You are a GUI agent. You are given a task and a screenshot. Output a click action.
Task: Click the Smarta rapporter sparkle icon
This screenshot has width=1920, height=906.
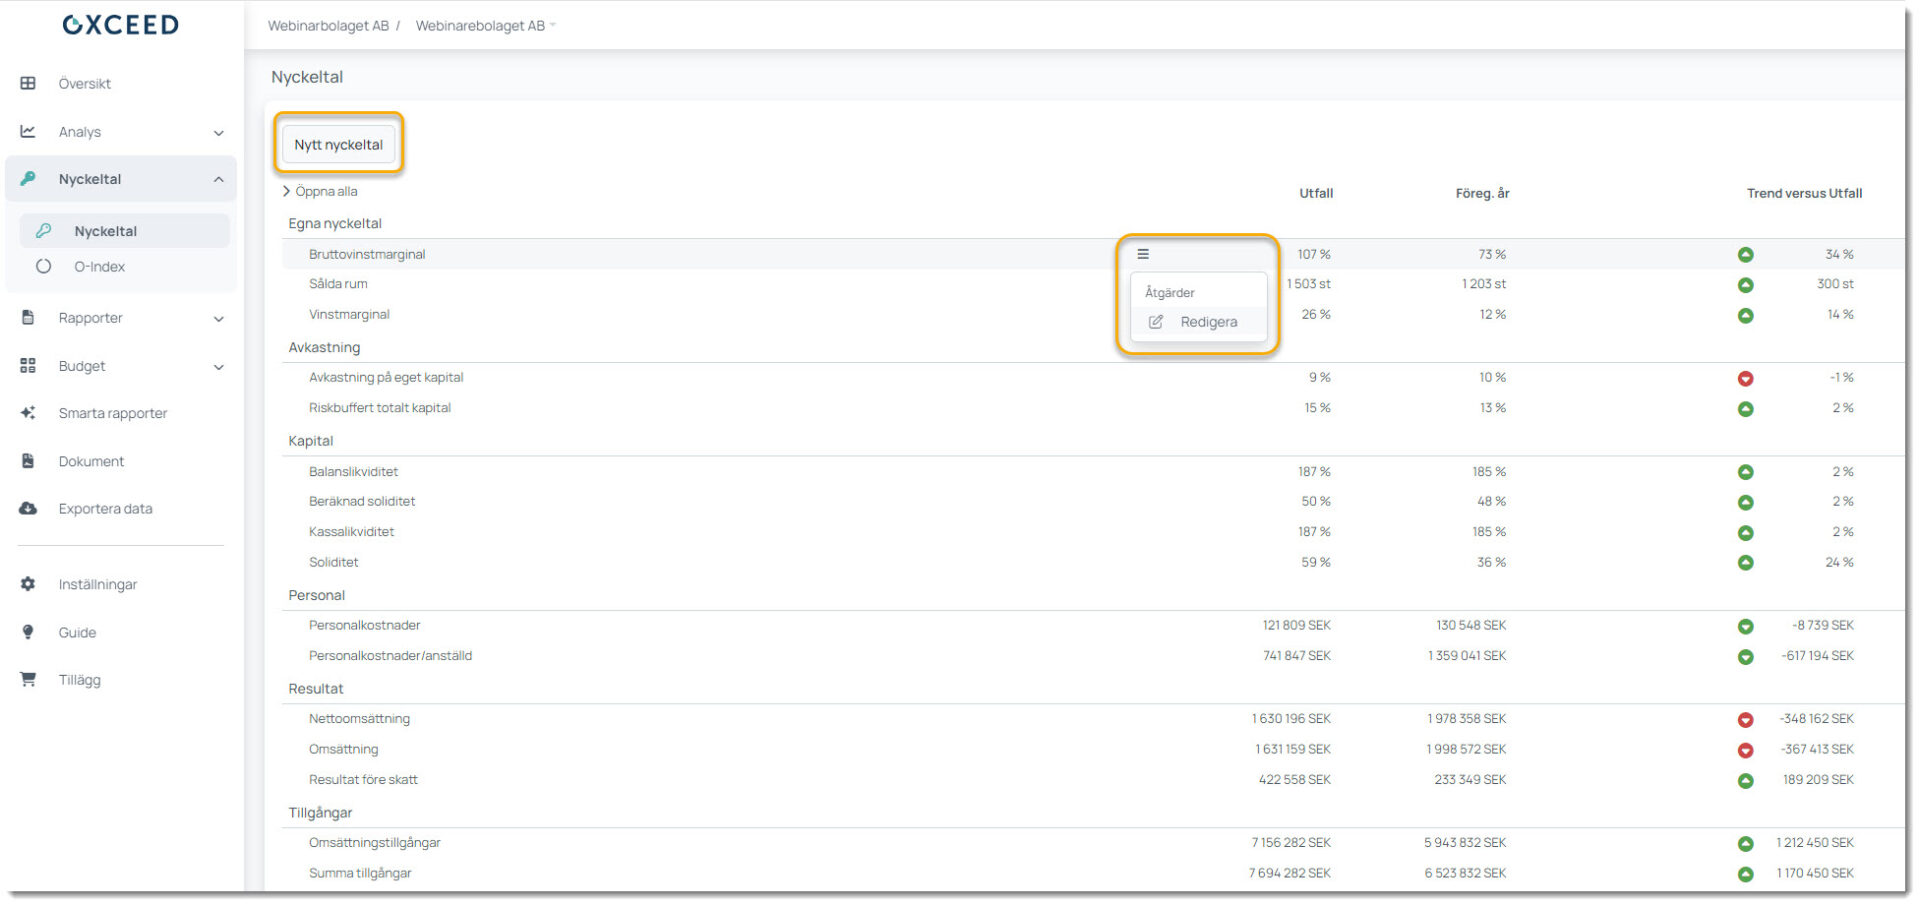coord(28,413)
